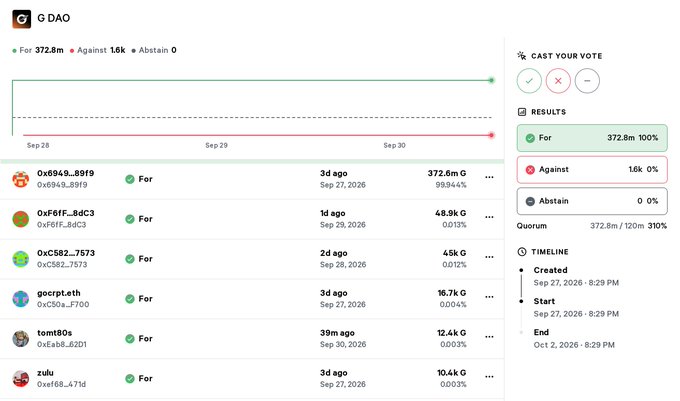Image resolution: width=680 pixels, height=401 pixels.
Task: Click the 12.4k G vote weight
Action: [451, 333]
